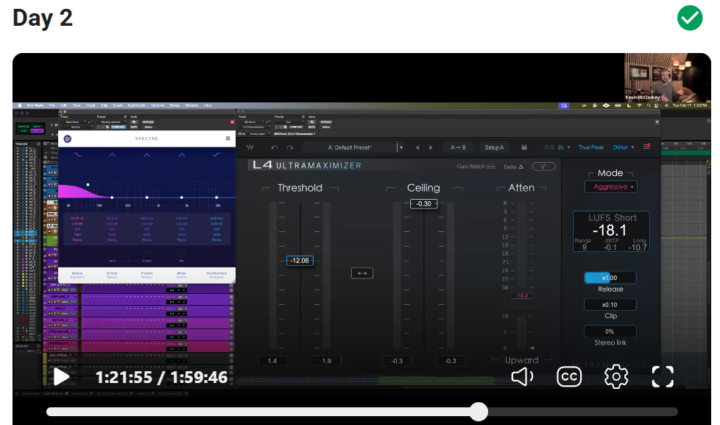Select the third Spectre band bell icon

pyautogui.click(x=147, y=155)
